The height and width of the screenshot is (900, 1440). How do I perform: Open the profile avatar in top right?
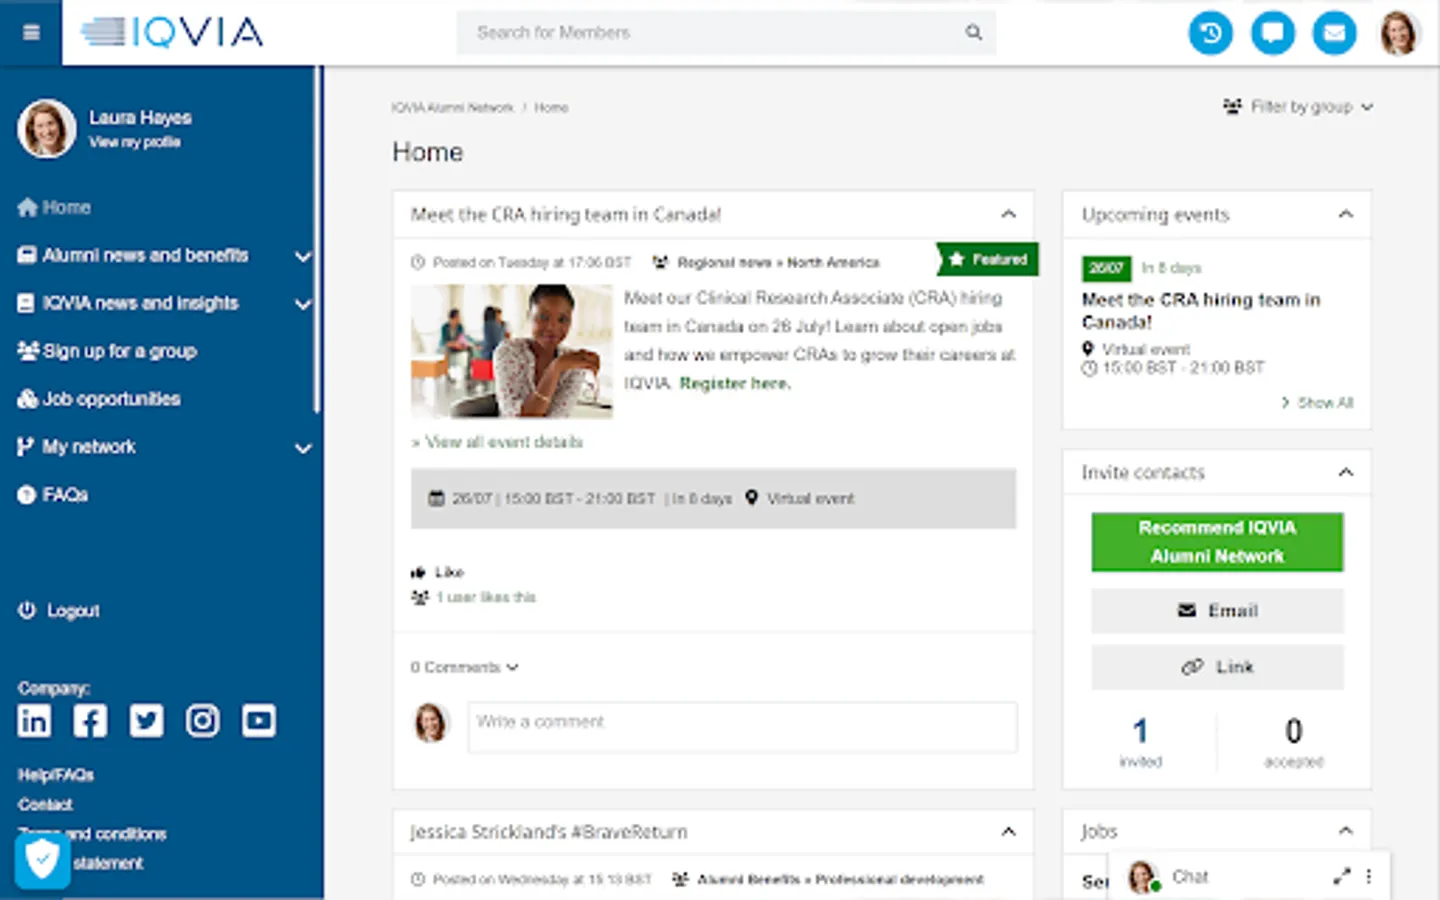(x=1399, y=33)
